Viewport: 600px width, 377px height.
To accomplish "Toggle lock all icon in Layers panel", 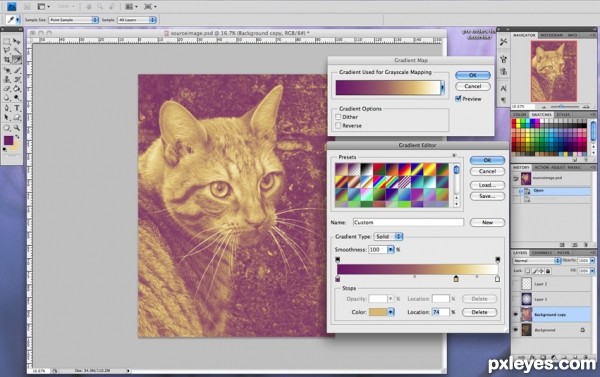I will (x=548, y=271).
